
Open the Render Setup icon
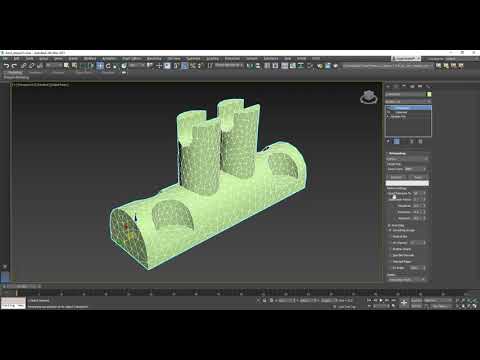(320, 66)
